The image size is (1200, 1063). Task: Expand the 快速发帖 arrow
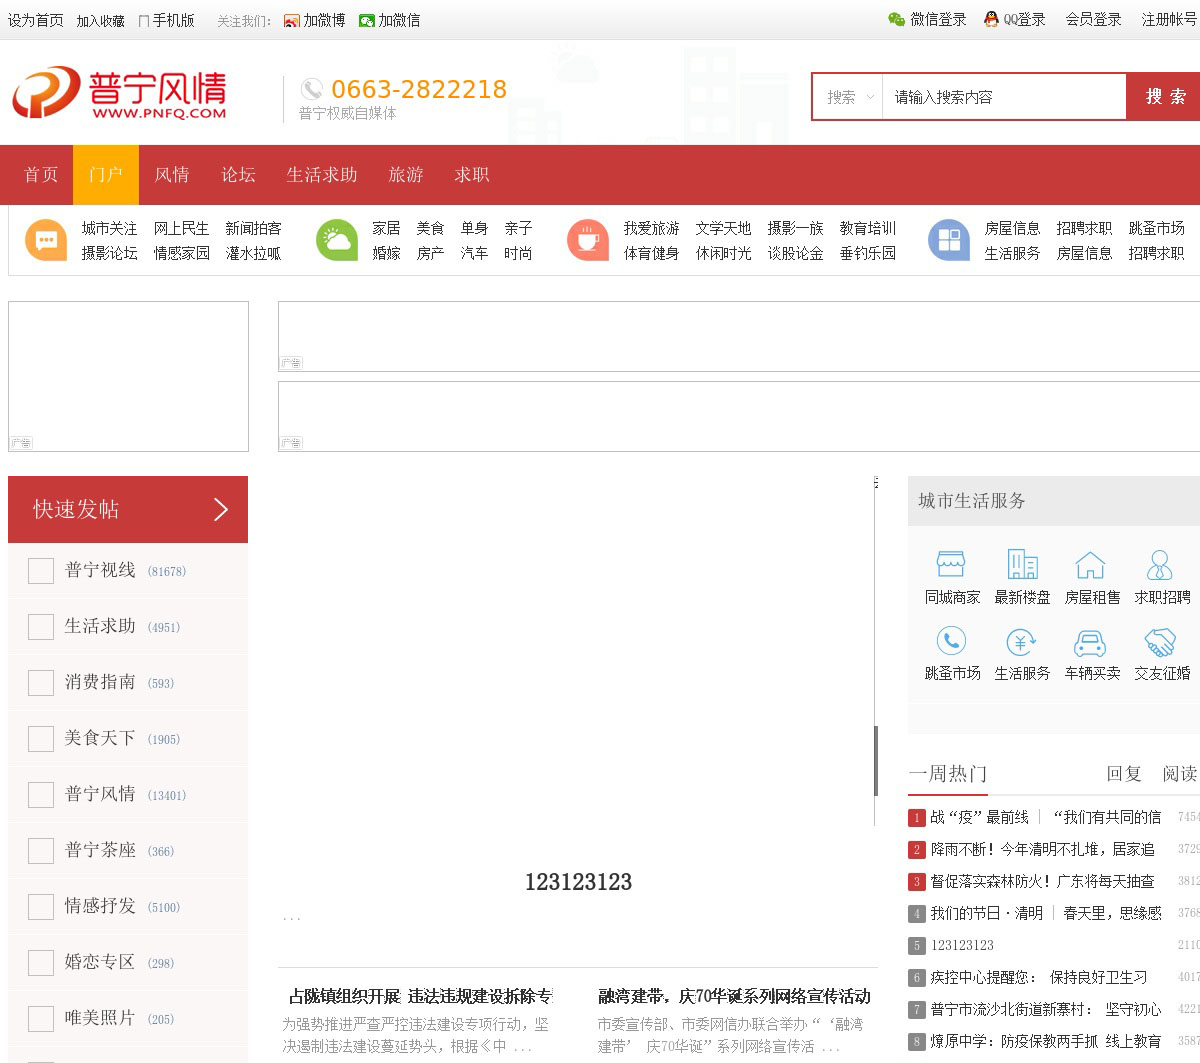coord(221,510)
